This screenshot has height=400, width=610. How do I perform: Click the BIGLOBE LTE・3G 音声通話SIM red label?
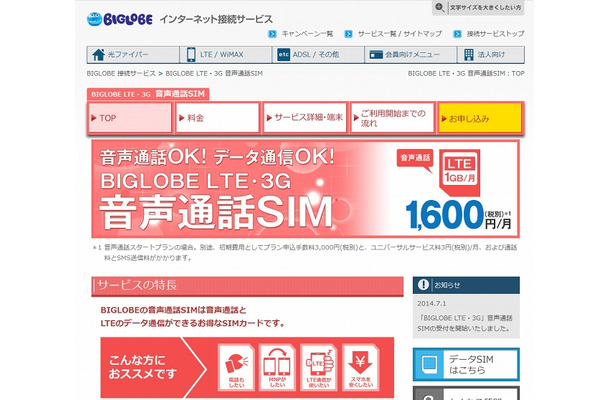click(148, 94)
